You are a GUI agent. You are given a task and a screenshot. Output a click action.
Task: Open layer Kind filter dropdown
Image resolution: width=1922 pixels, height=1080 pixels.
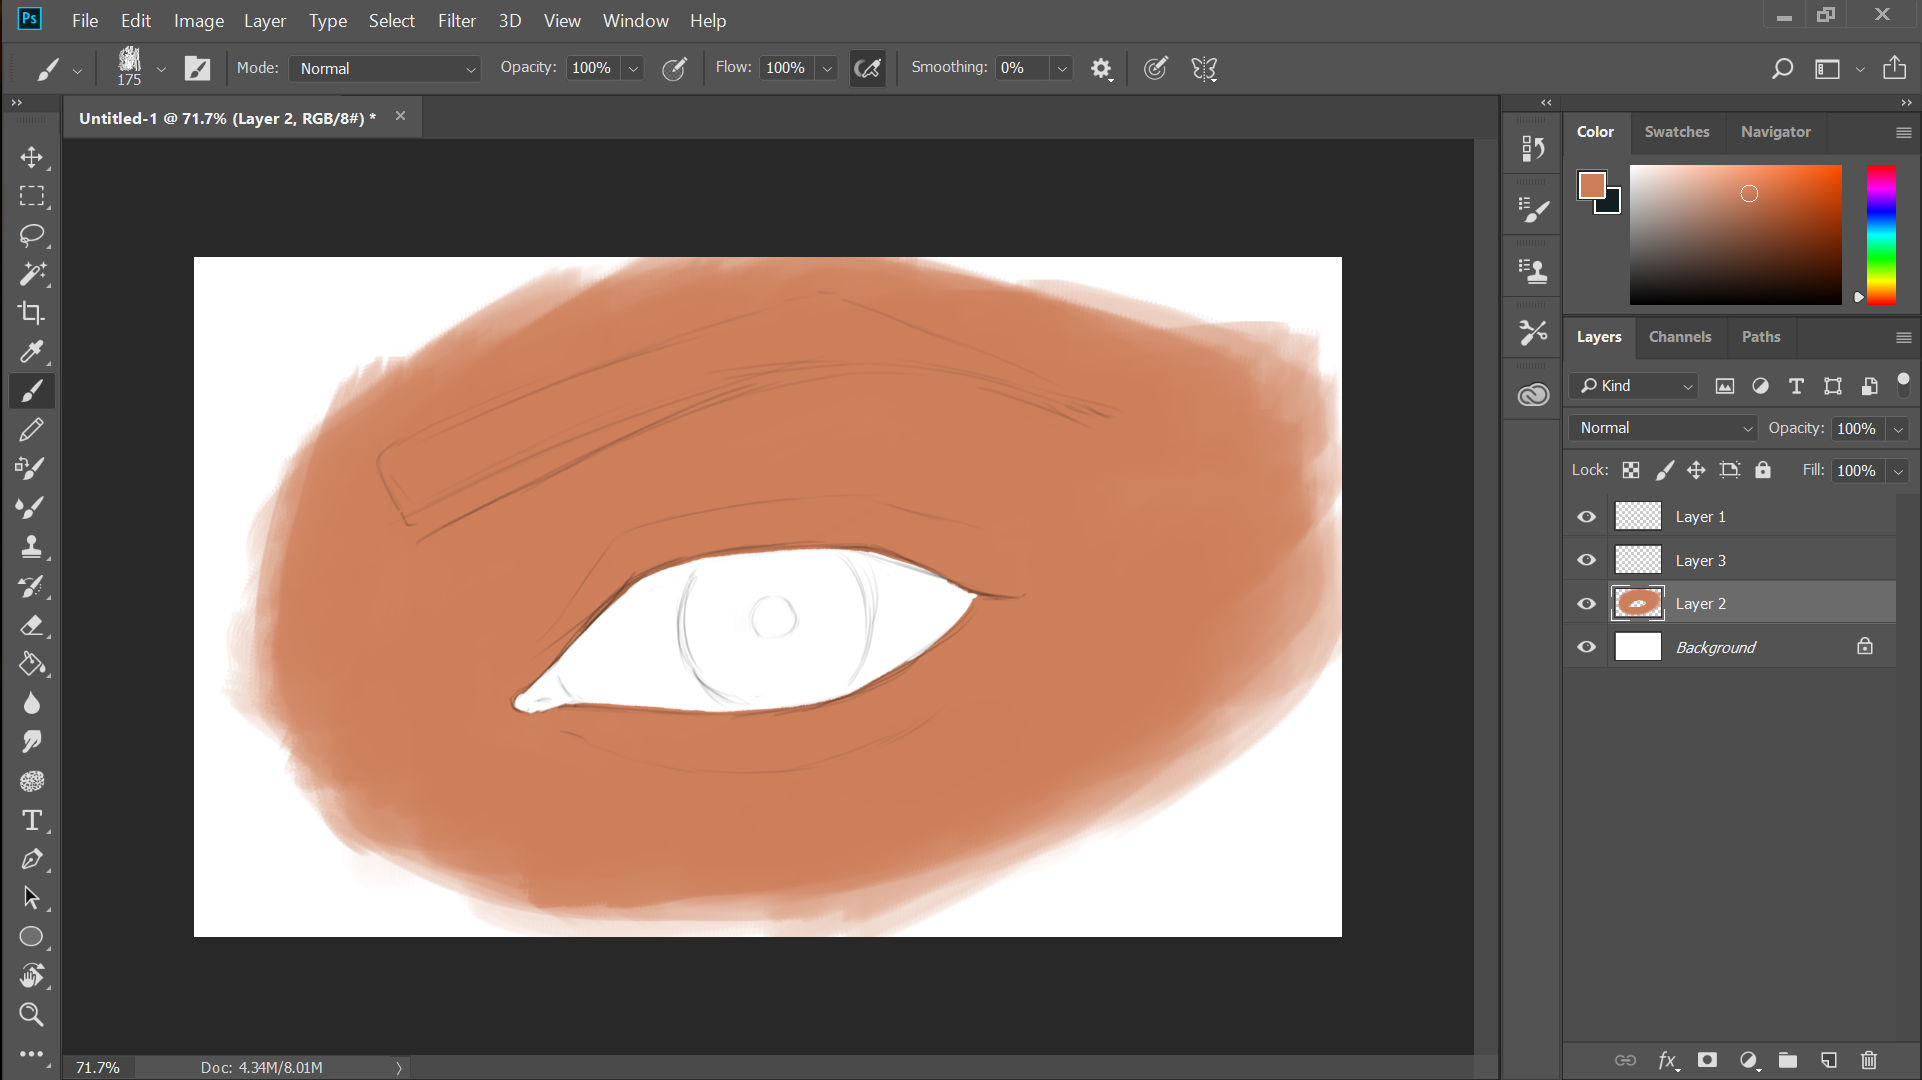[1634, 386]
